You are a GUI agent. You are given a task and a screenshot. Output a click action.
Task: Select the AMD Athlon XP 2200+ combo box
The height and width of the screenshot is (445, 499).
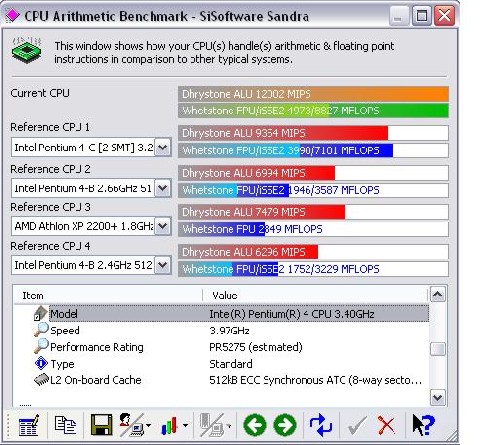click(91, 226)
